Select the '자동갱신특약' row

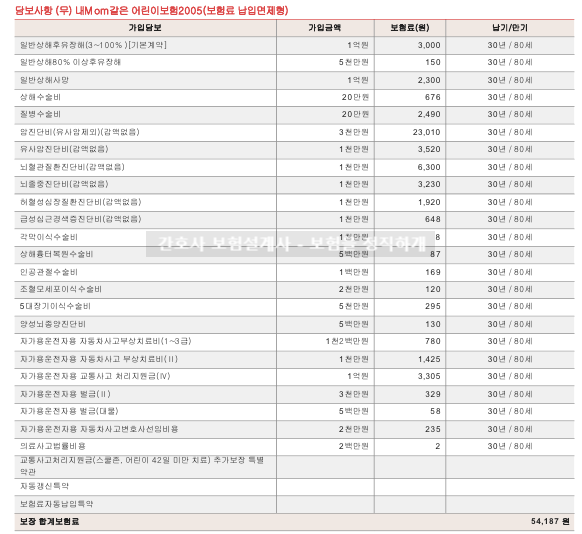(294, 487)
